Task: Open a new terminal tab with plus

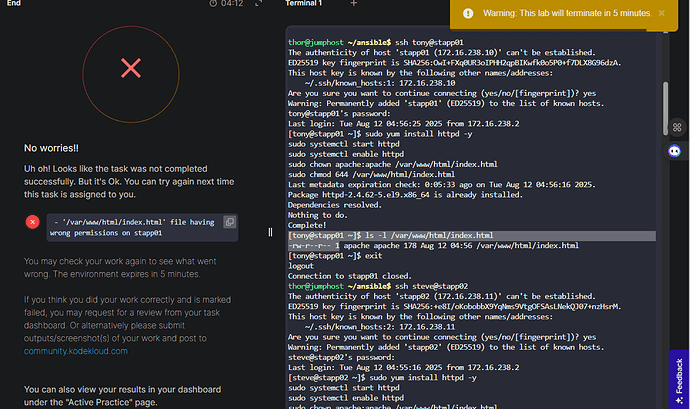Action: click(x=353, y=4)
